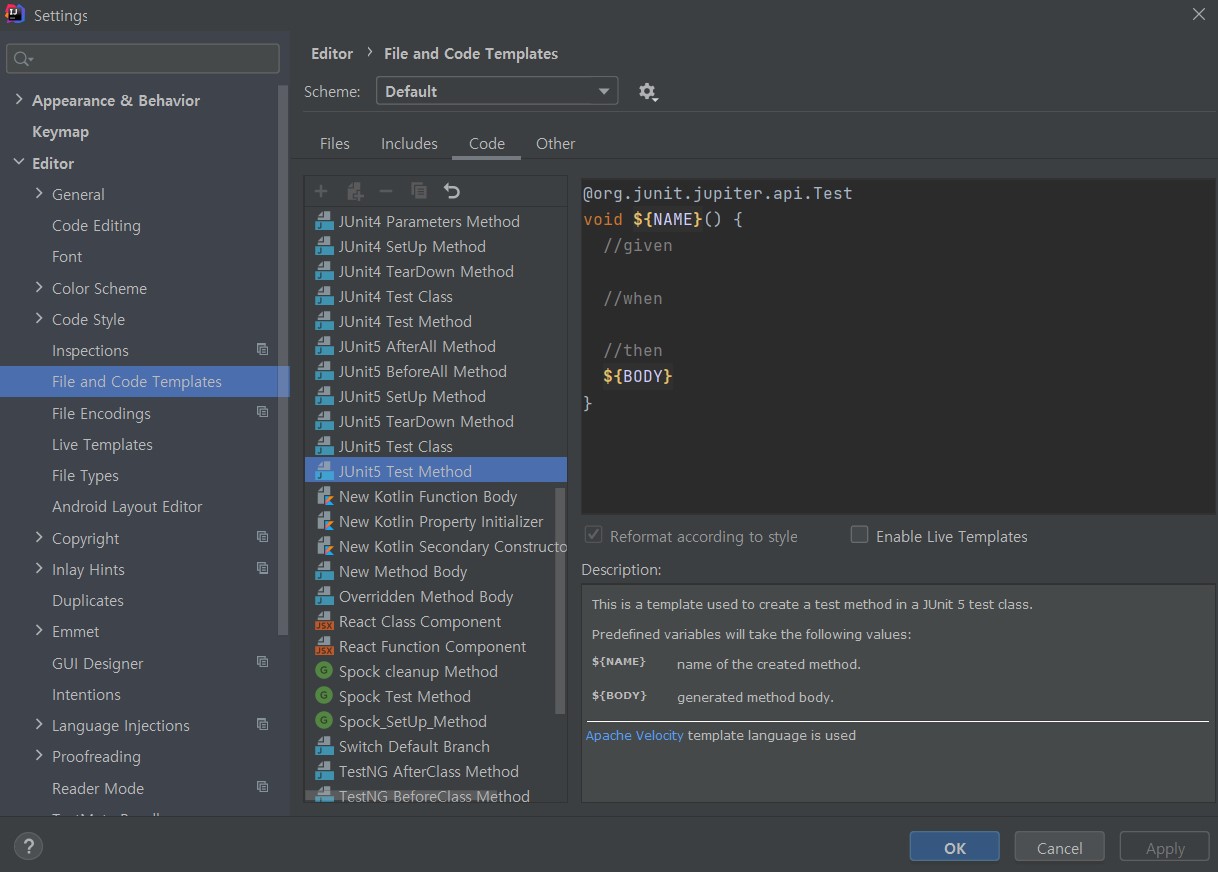Open the Apache Velocity link
This screenshot has width=1218, height=872.
(635, 735)
